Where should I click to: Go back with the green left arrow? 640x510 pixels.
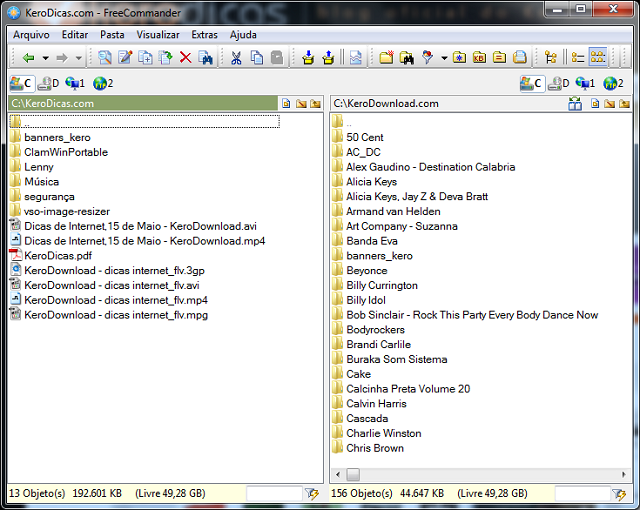click(28, 58)
